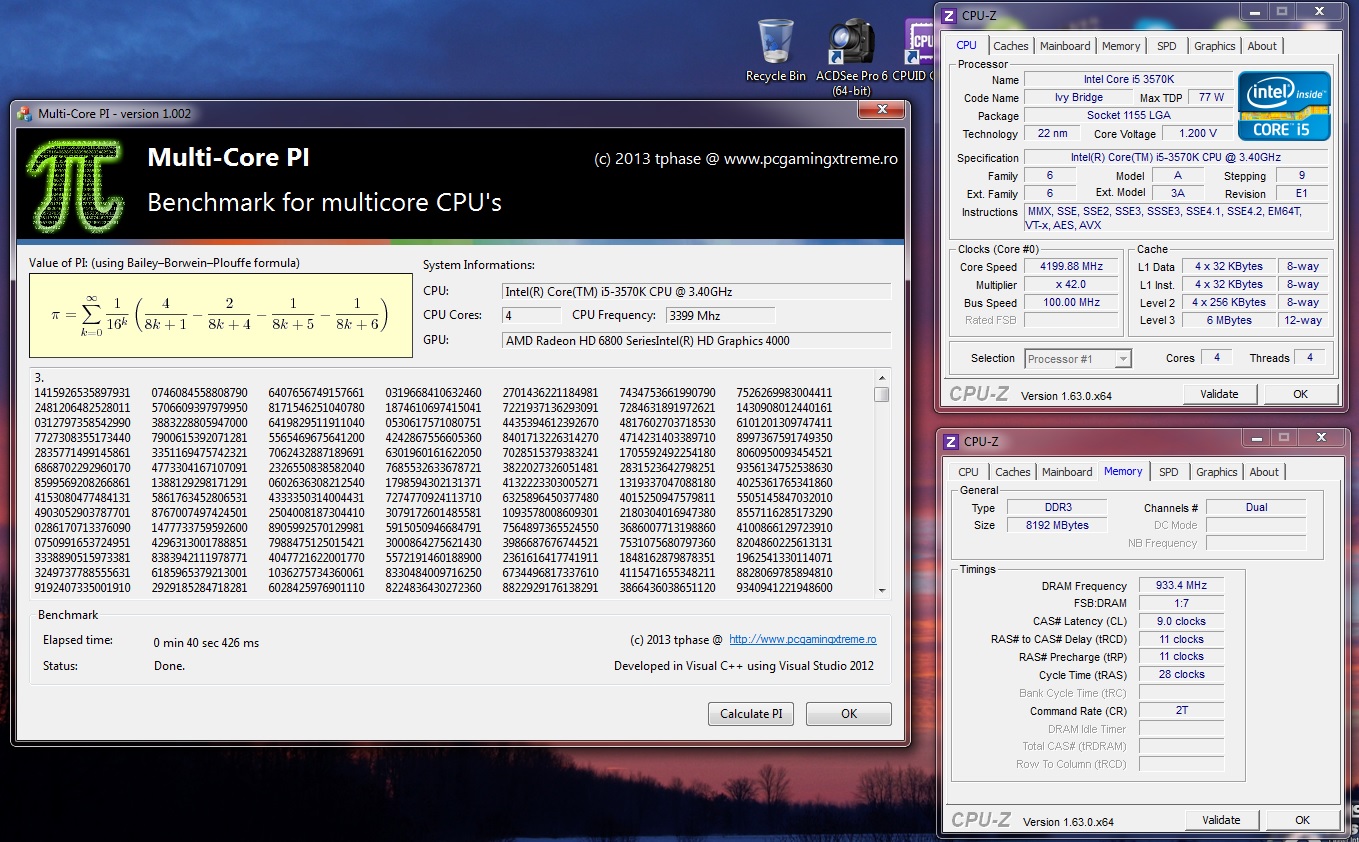Click the PI digits scrollbar thumb
1359x842 pixels.
[881, 394]
